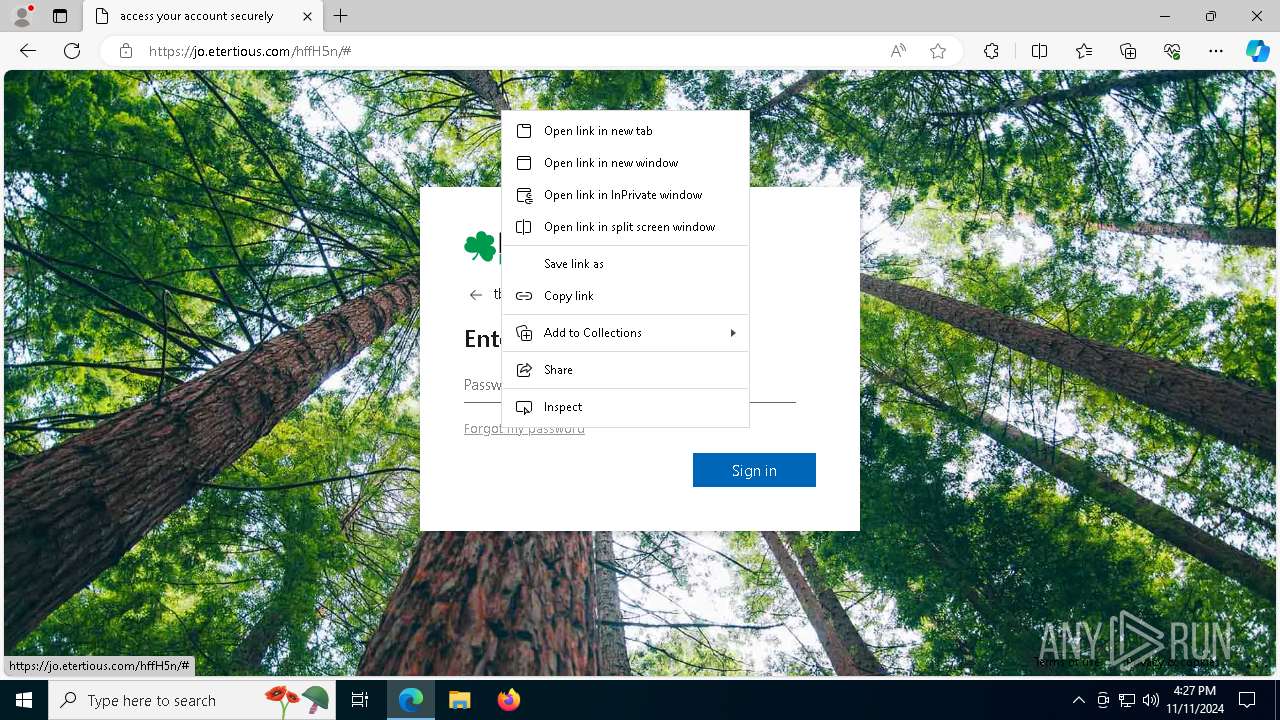Open the browser profile icon
Screen dimensions: 1280x720
click(x=22, y=16)
